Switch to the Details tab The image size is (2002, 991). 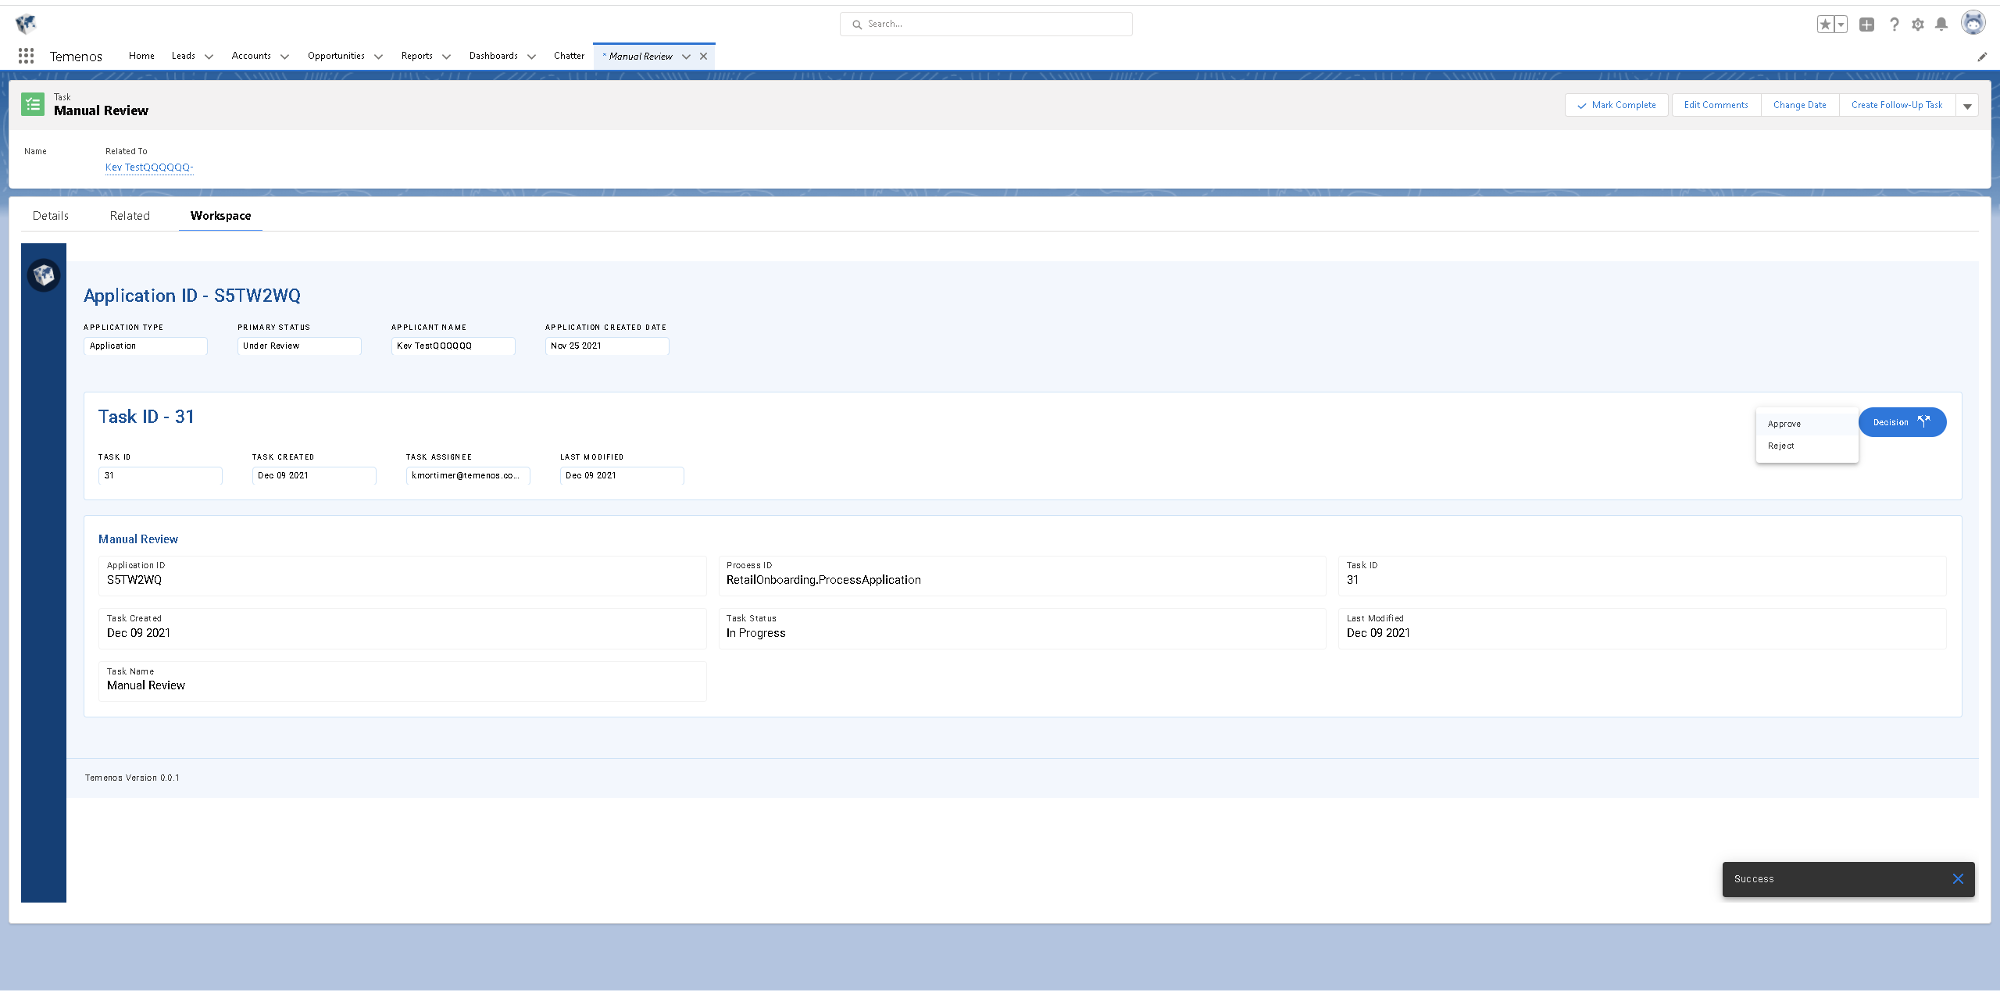[x=51, y=216]
